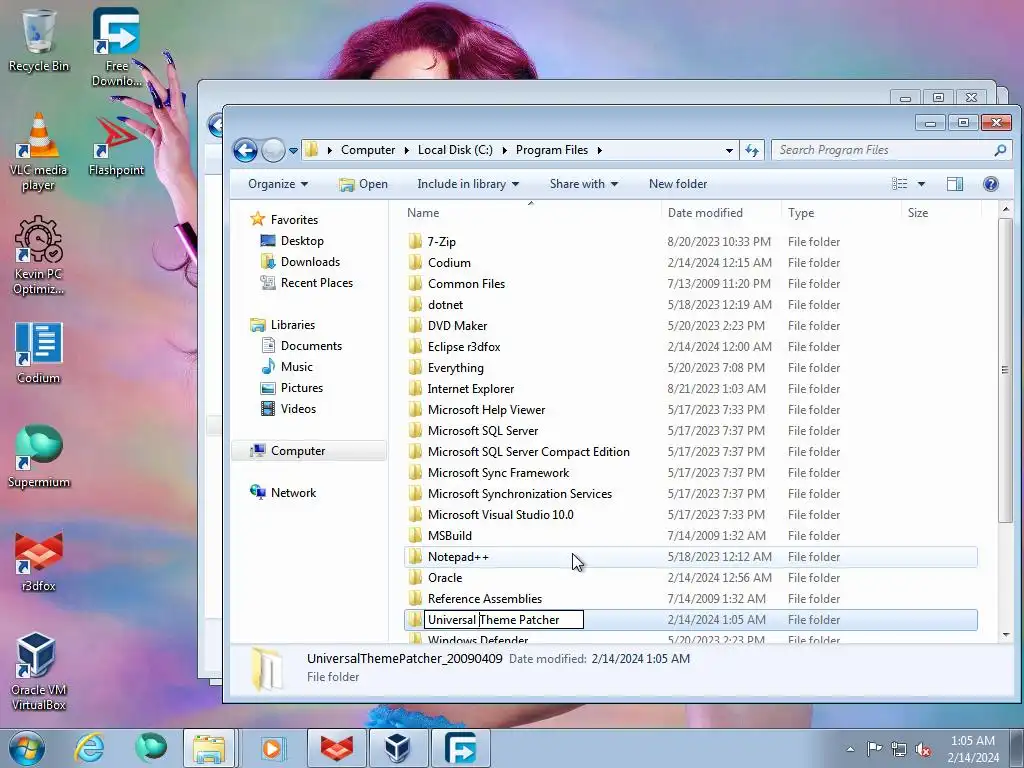Image resolution: width=1024 pixels, height=768 pixels.
Task: Select the Codium desktop shortcut
Action: (x=39, y=353)
